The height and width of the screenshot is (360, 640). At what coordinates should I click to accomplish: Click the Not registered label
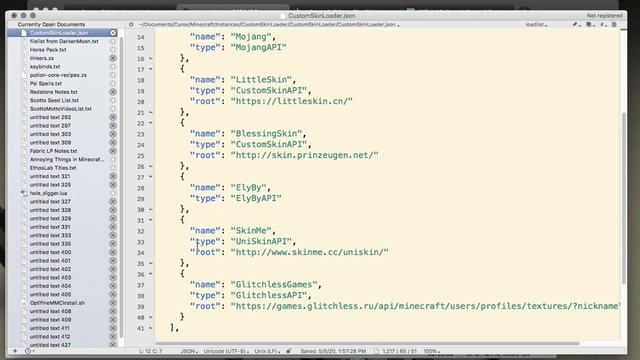click(604, 16)
